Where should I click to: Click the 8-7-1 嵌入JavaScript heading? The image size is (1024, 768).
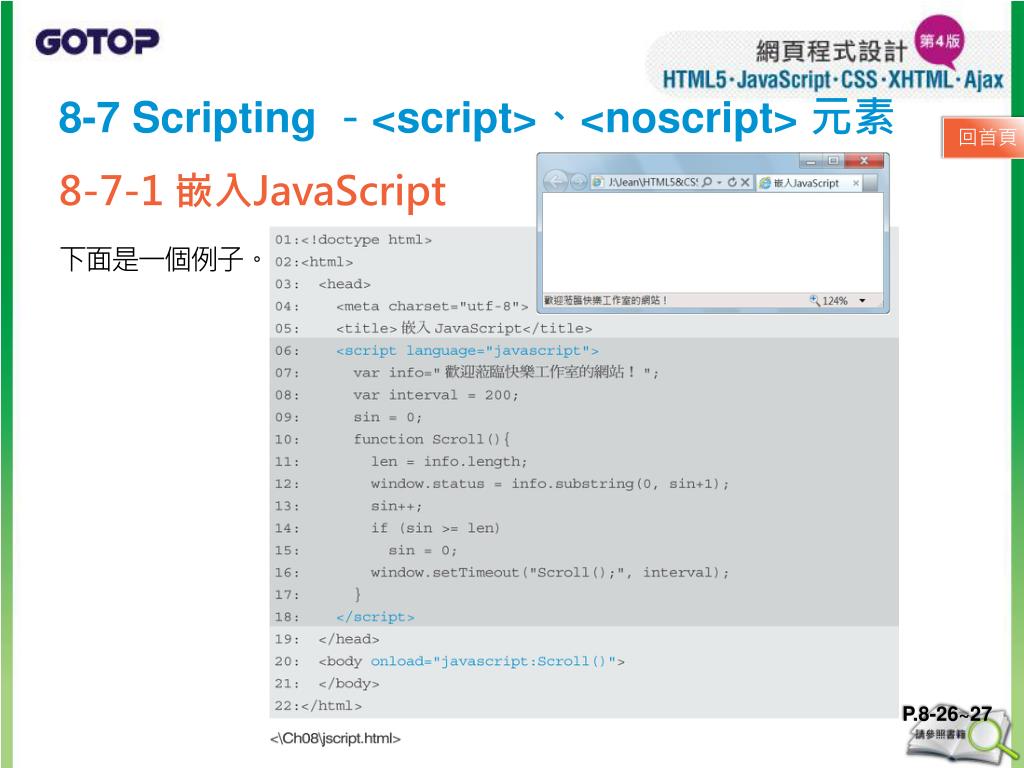click(252, 191)
